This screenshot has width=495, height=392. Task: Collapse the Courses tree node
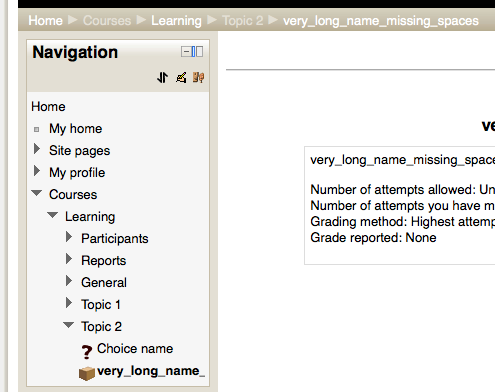[37, 193]
